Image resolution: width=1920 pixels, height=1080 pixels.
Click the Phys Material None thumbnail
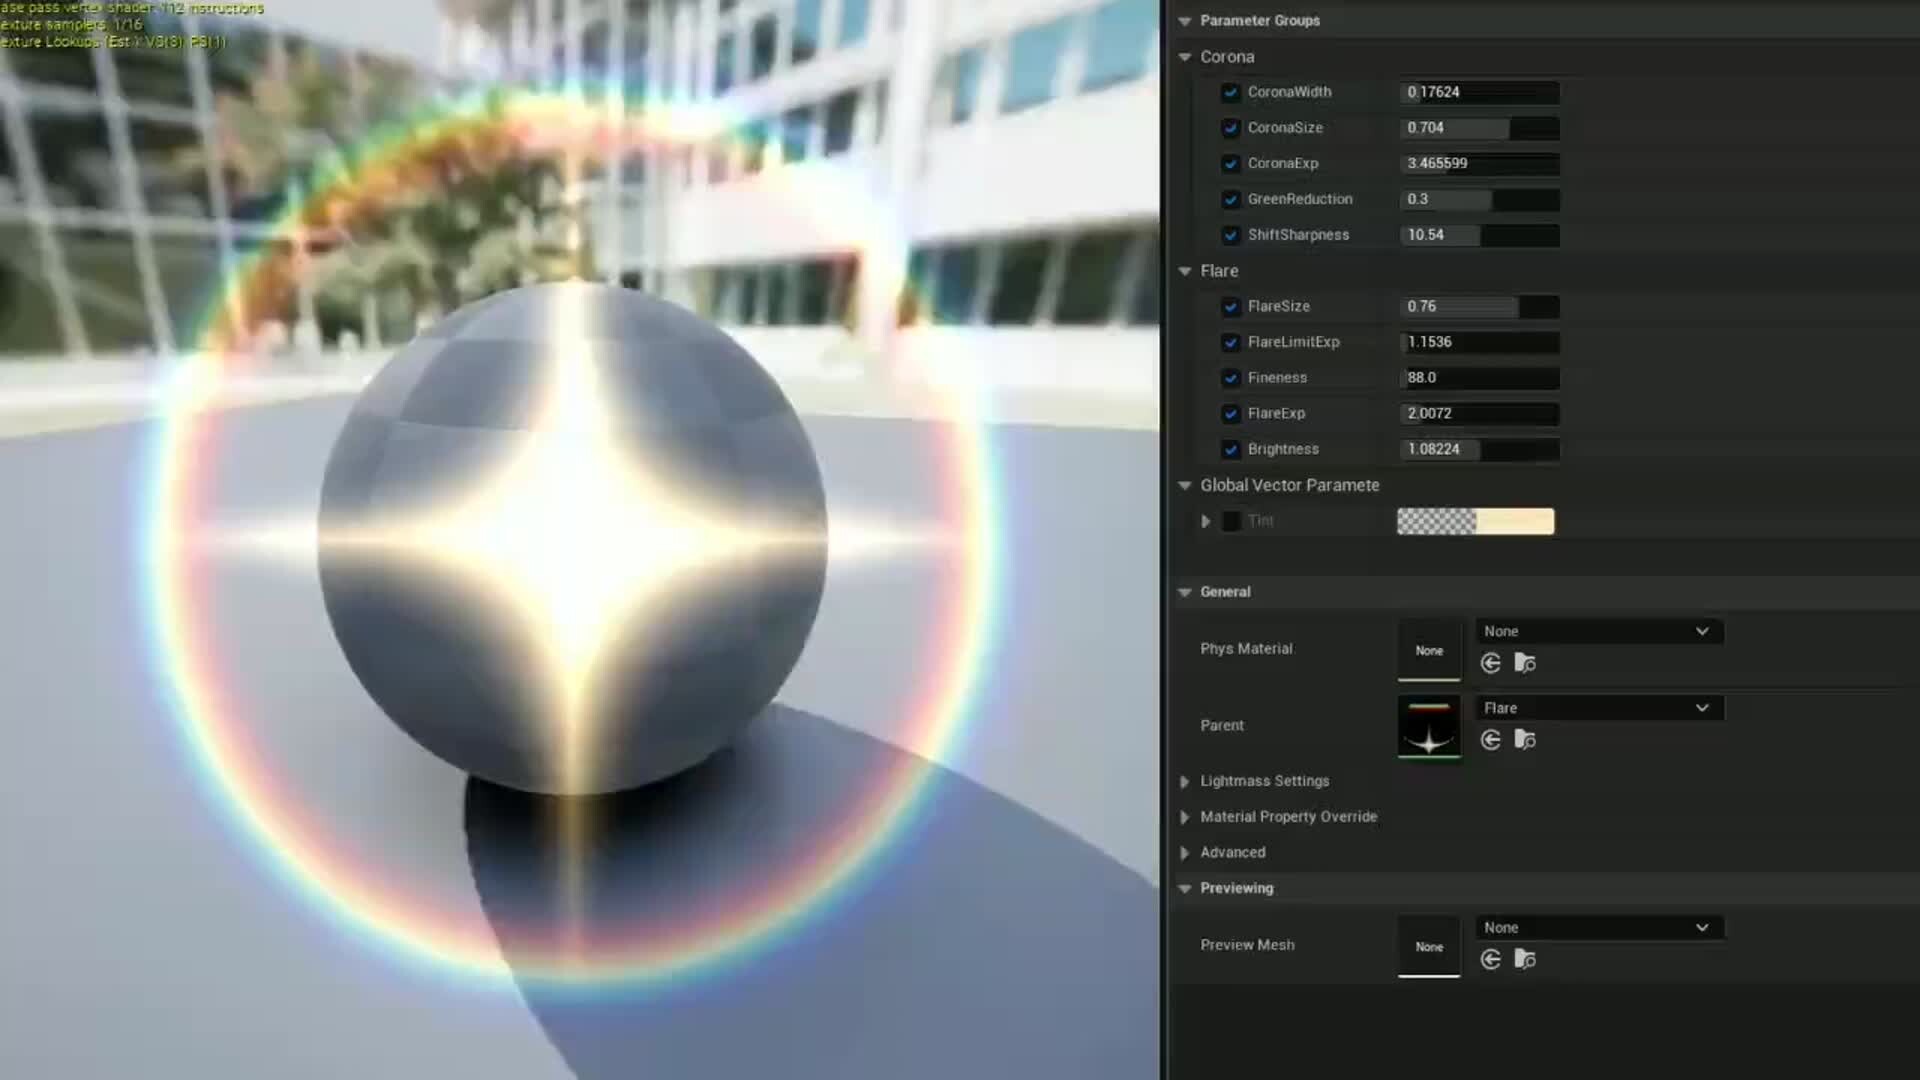(1429, 650)
